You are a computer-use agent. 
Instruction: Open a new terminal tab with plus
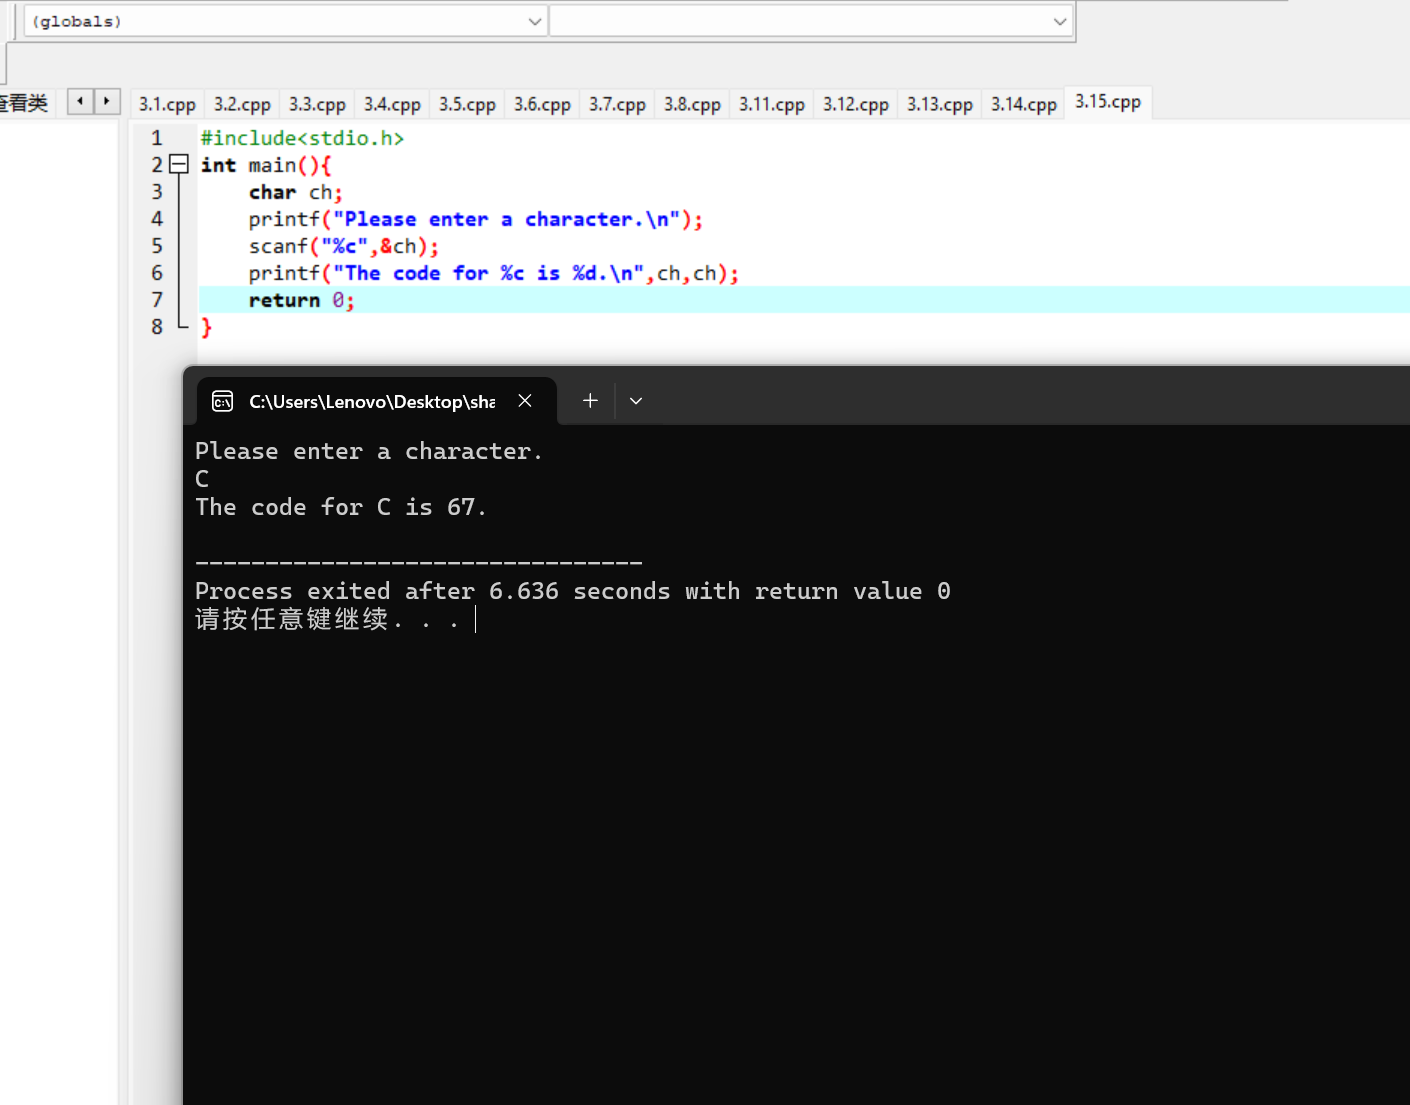pyautogui.click(x=590, y=400)
